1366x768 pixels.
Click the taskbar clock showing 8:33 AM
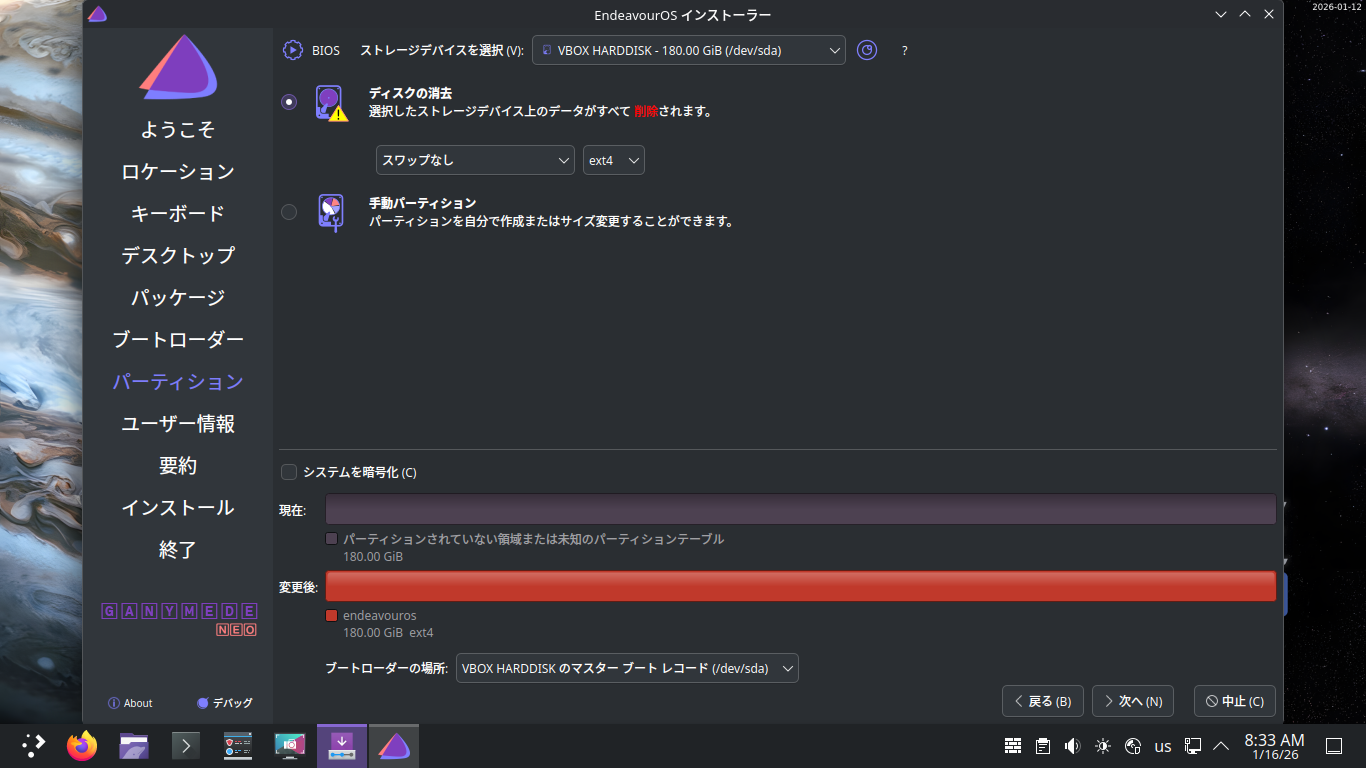pyautogui.click(x=1274, y=746)
